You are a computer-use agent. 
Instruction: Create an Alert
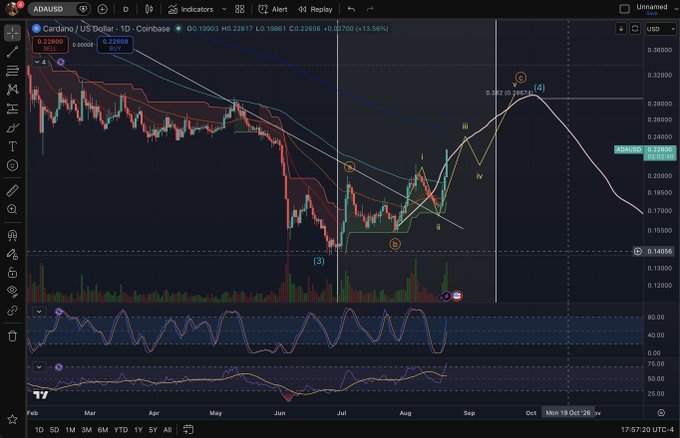click(273, 9)
